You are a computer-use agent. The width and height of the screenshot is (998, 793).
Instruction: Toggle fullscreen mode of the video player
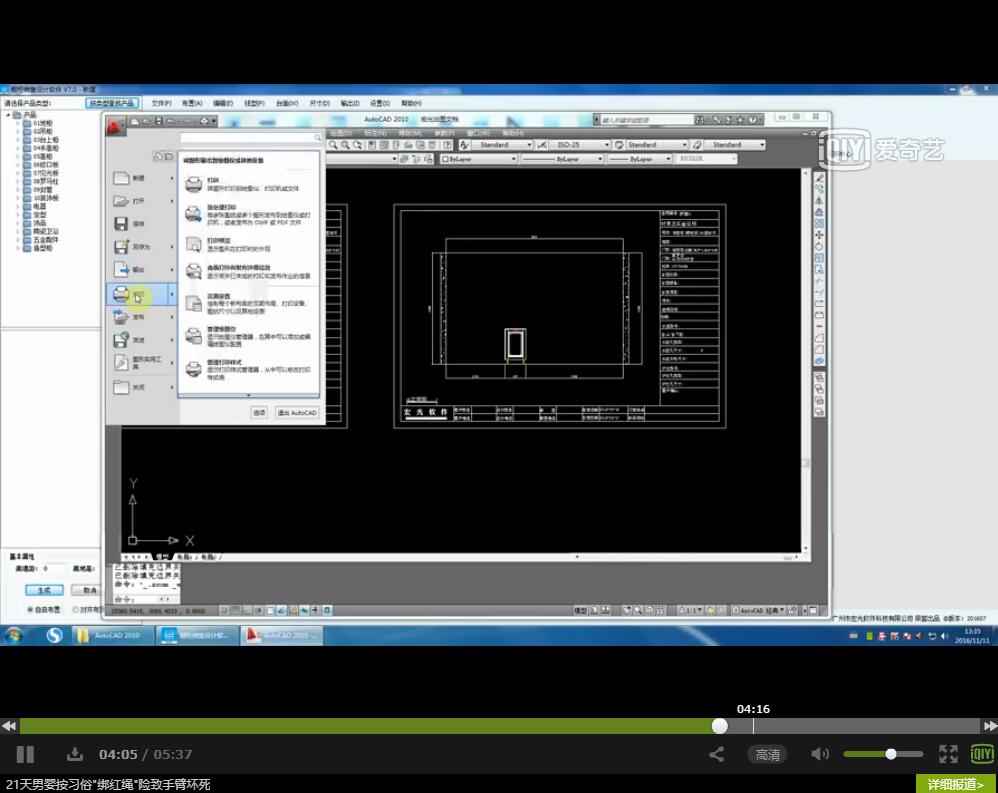coord(948,754)
